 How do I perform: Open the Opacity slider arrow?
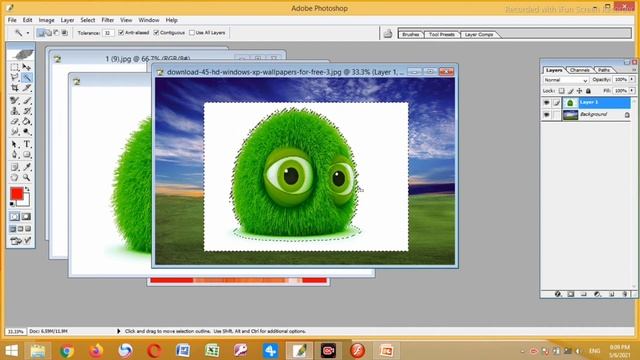632,79
